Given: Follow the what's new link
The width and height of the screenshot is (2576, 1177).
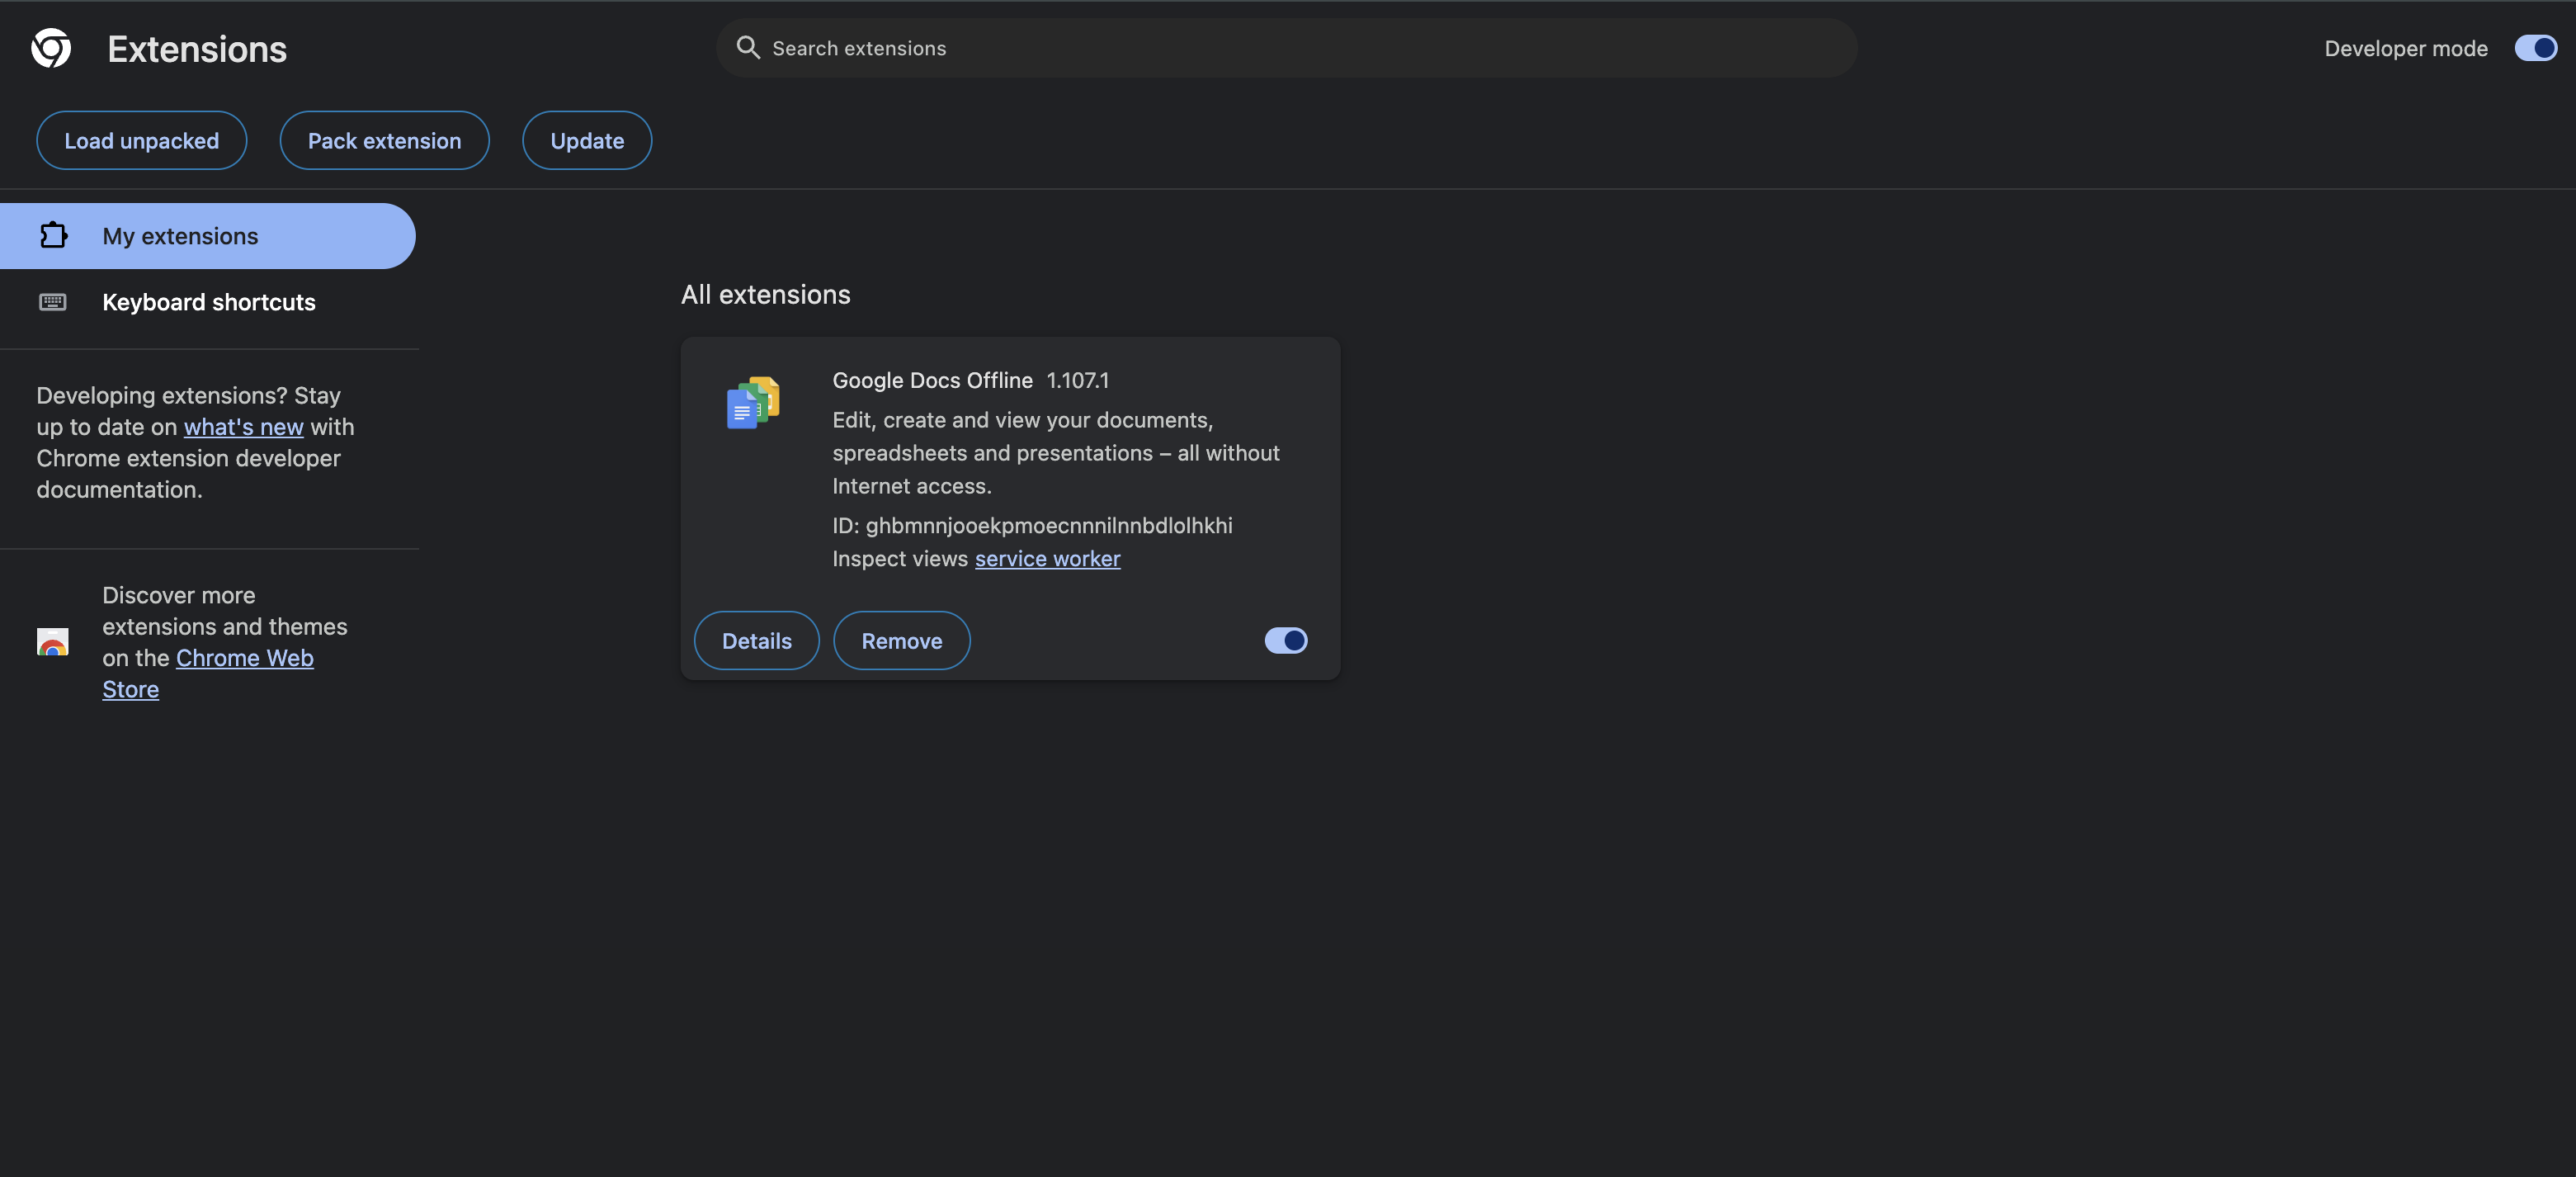Looking at the screenshot, I should coord(244,427).
